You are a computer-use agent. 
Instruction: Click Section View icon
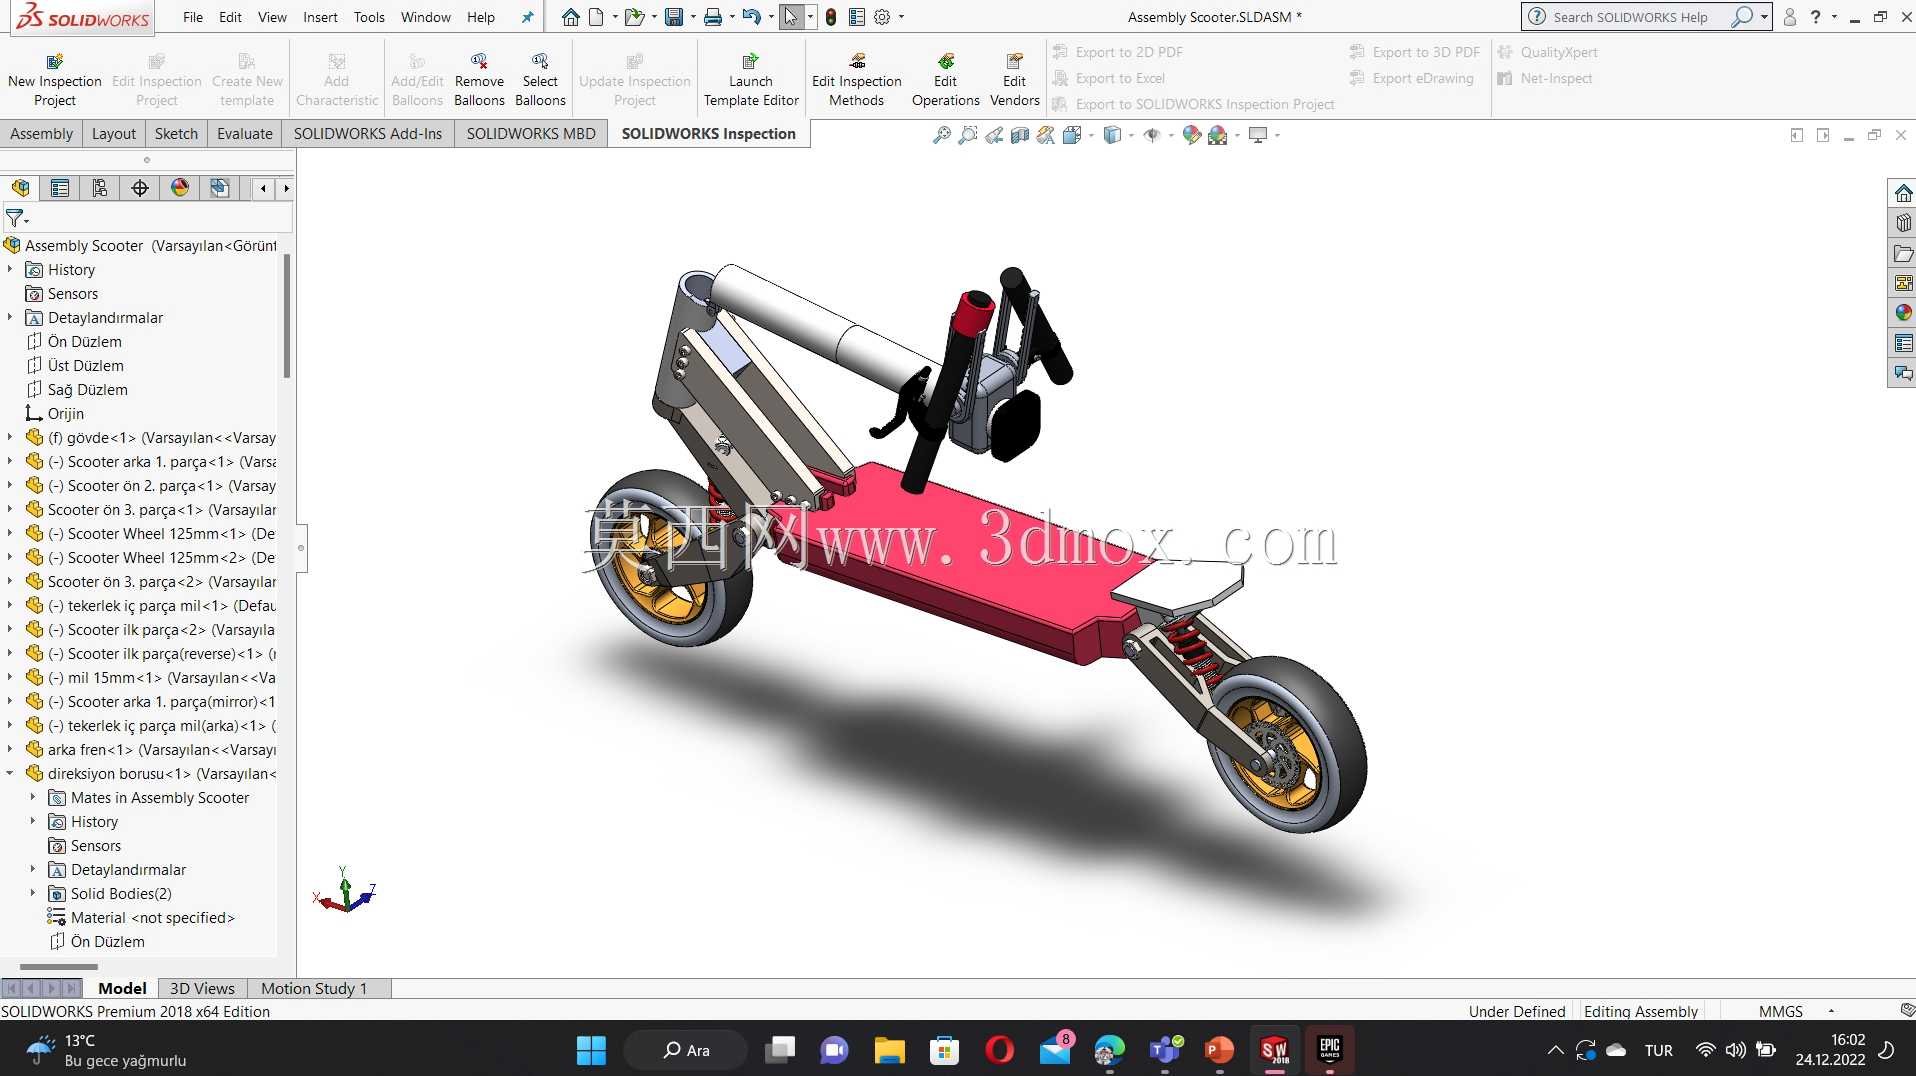[1020, 135]
